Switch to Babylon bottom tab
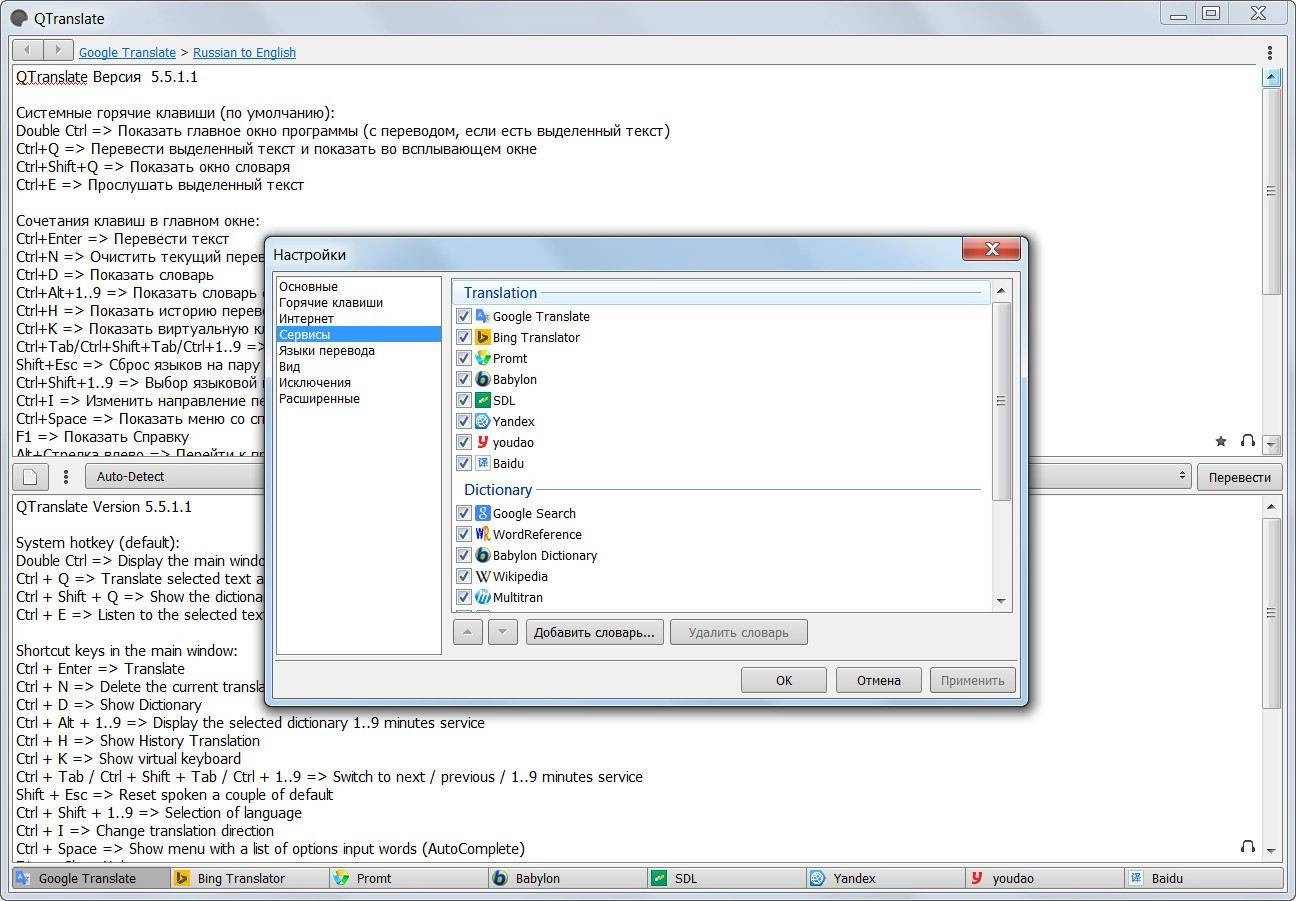 pyautogui.click(x=568, y=878)
